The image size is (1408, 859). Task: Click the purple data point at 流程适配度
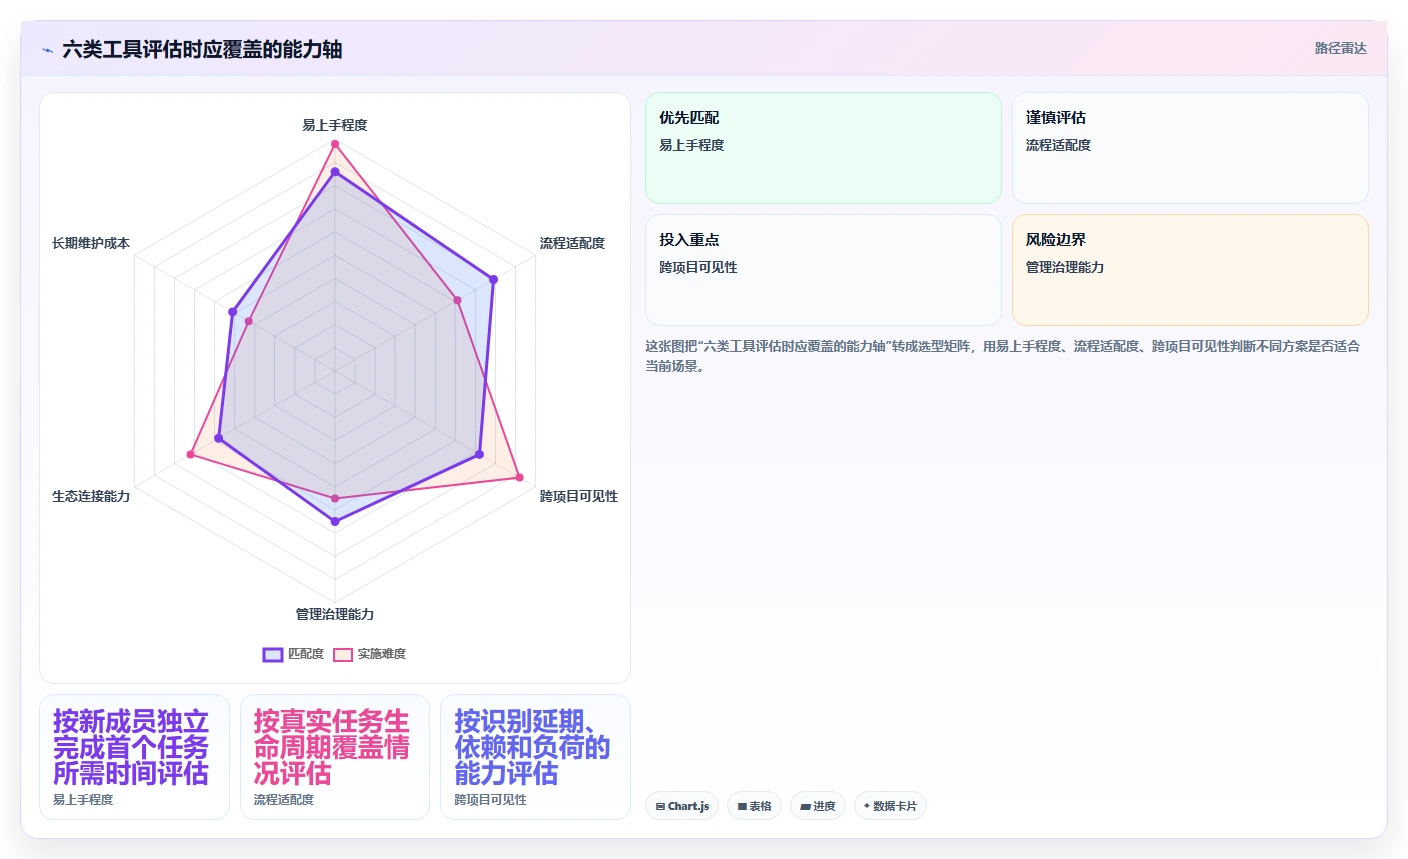pos(493,279)
